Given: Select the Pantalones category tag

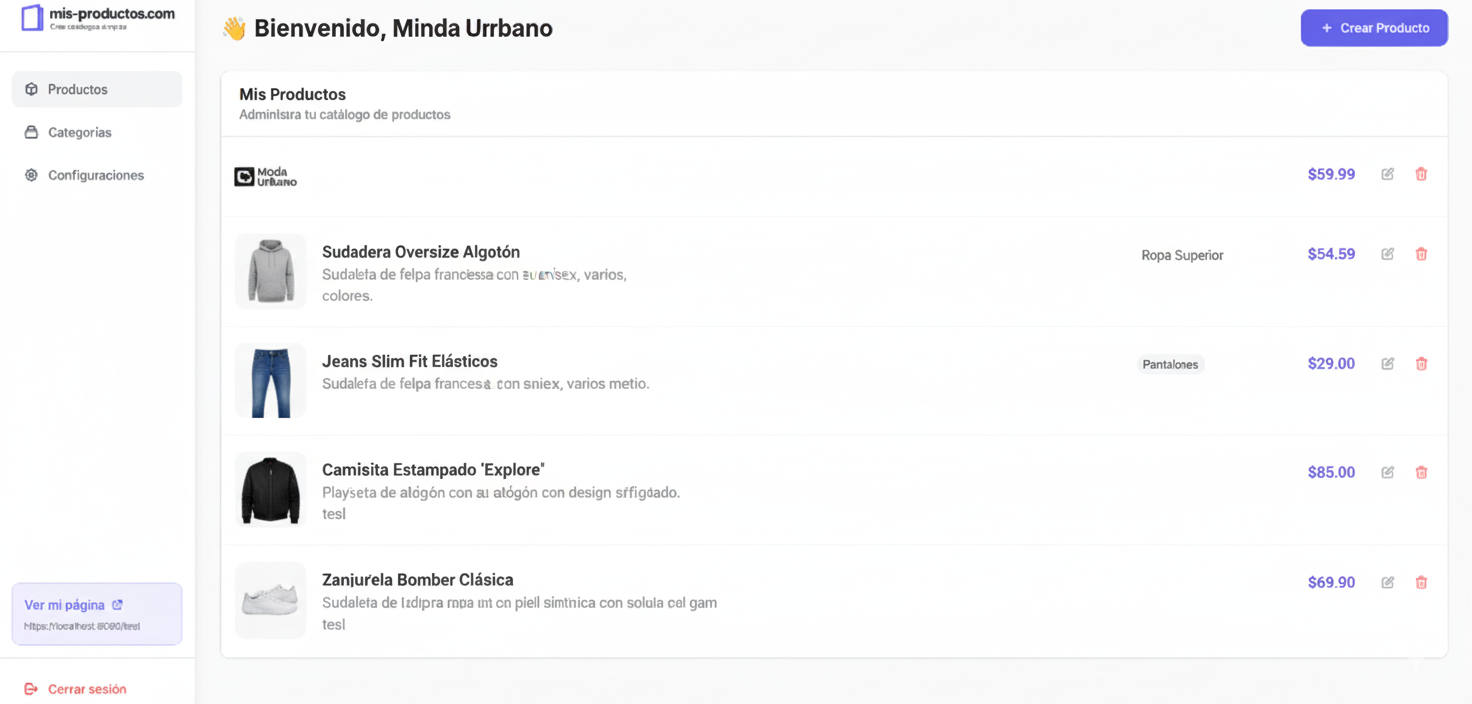Looking at the screenshot, I should (x=1170, y=364).
